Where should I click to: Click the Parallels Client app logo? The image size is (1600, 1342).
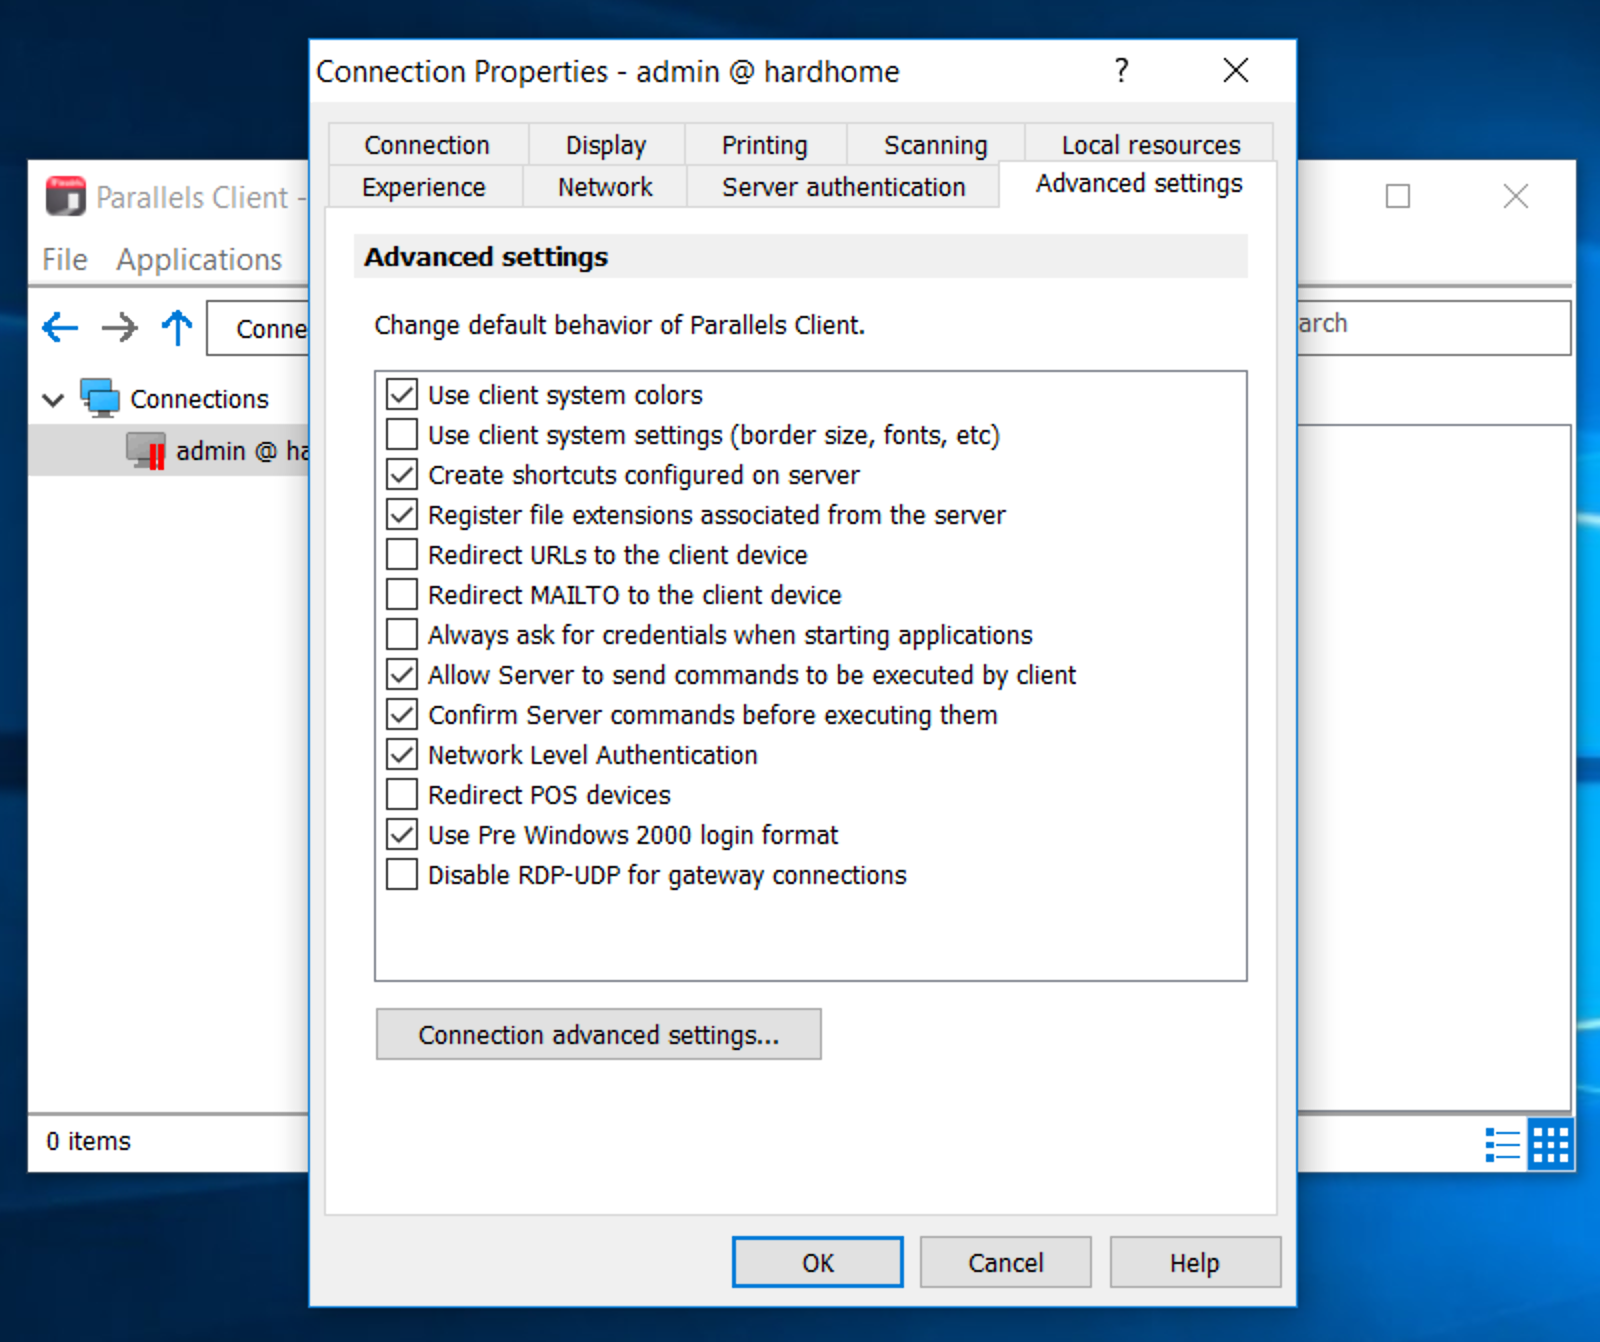(x=66, y=196)
